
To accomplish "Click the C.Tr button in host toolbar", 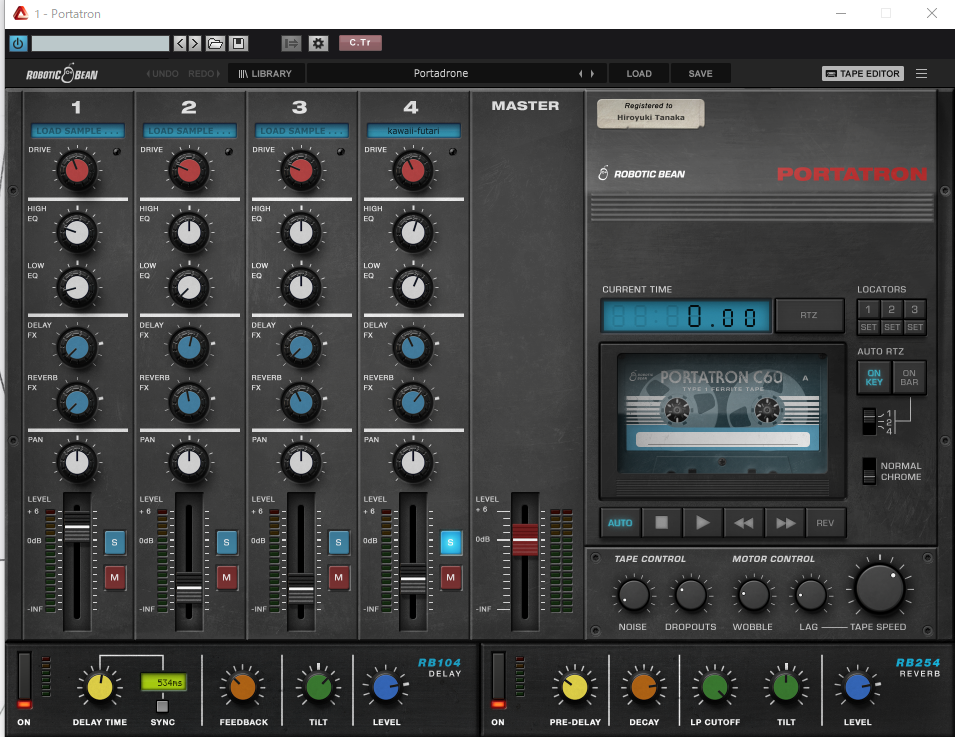I will [360, 43].
